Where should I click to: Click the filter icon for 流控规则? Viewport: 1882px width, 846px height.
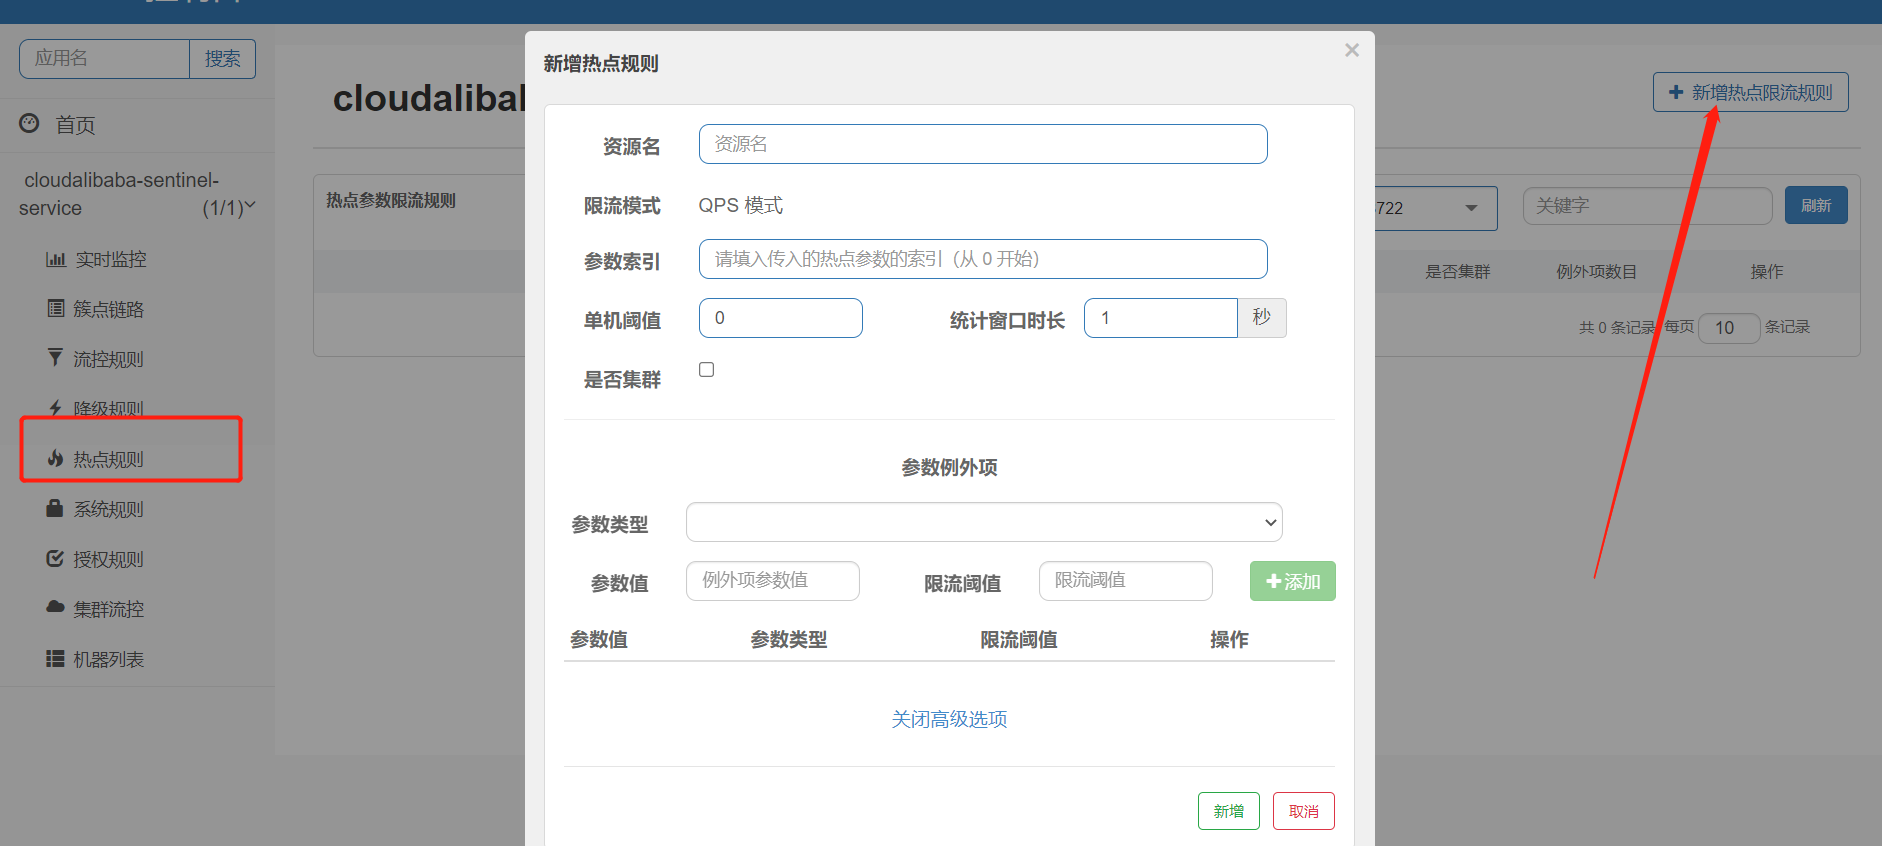coord(55,357)
